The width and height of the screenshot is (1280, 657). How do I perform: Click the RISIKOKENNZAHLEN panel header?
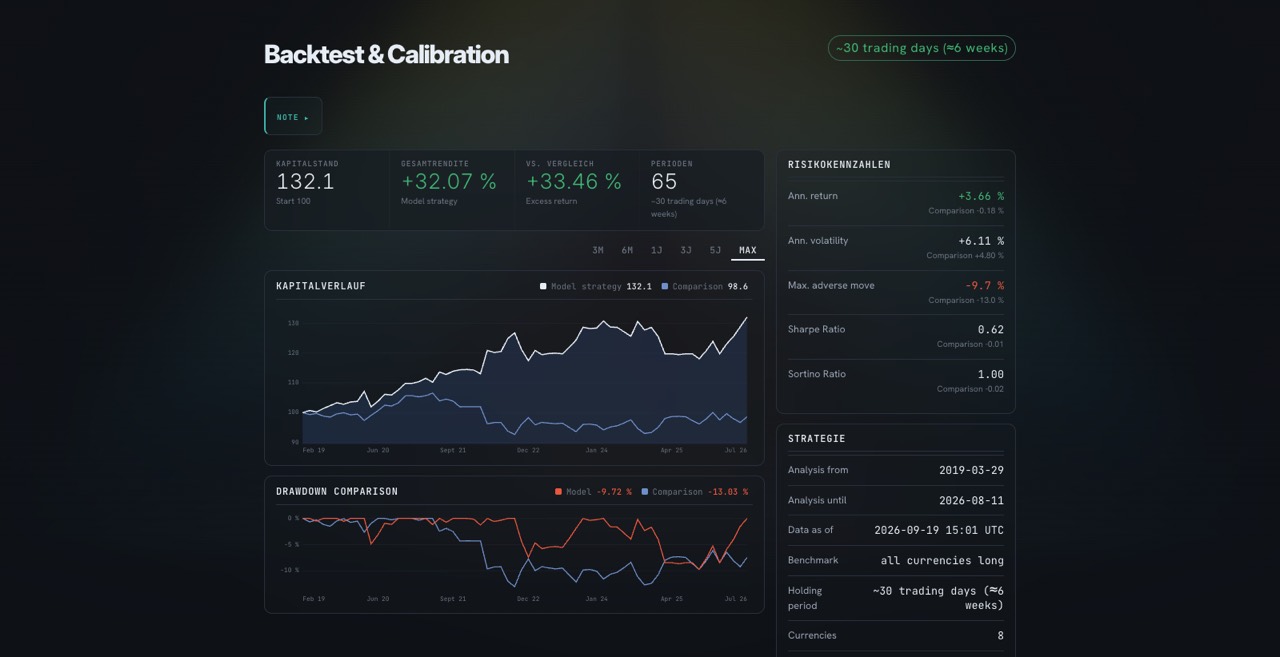coord(839,164)
